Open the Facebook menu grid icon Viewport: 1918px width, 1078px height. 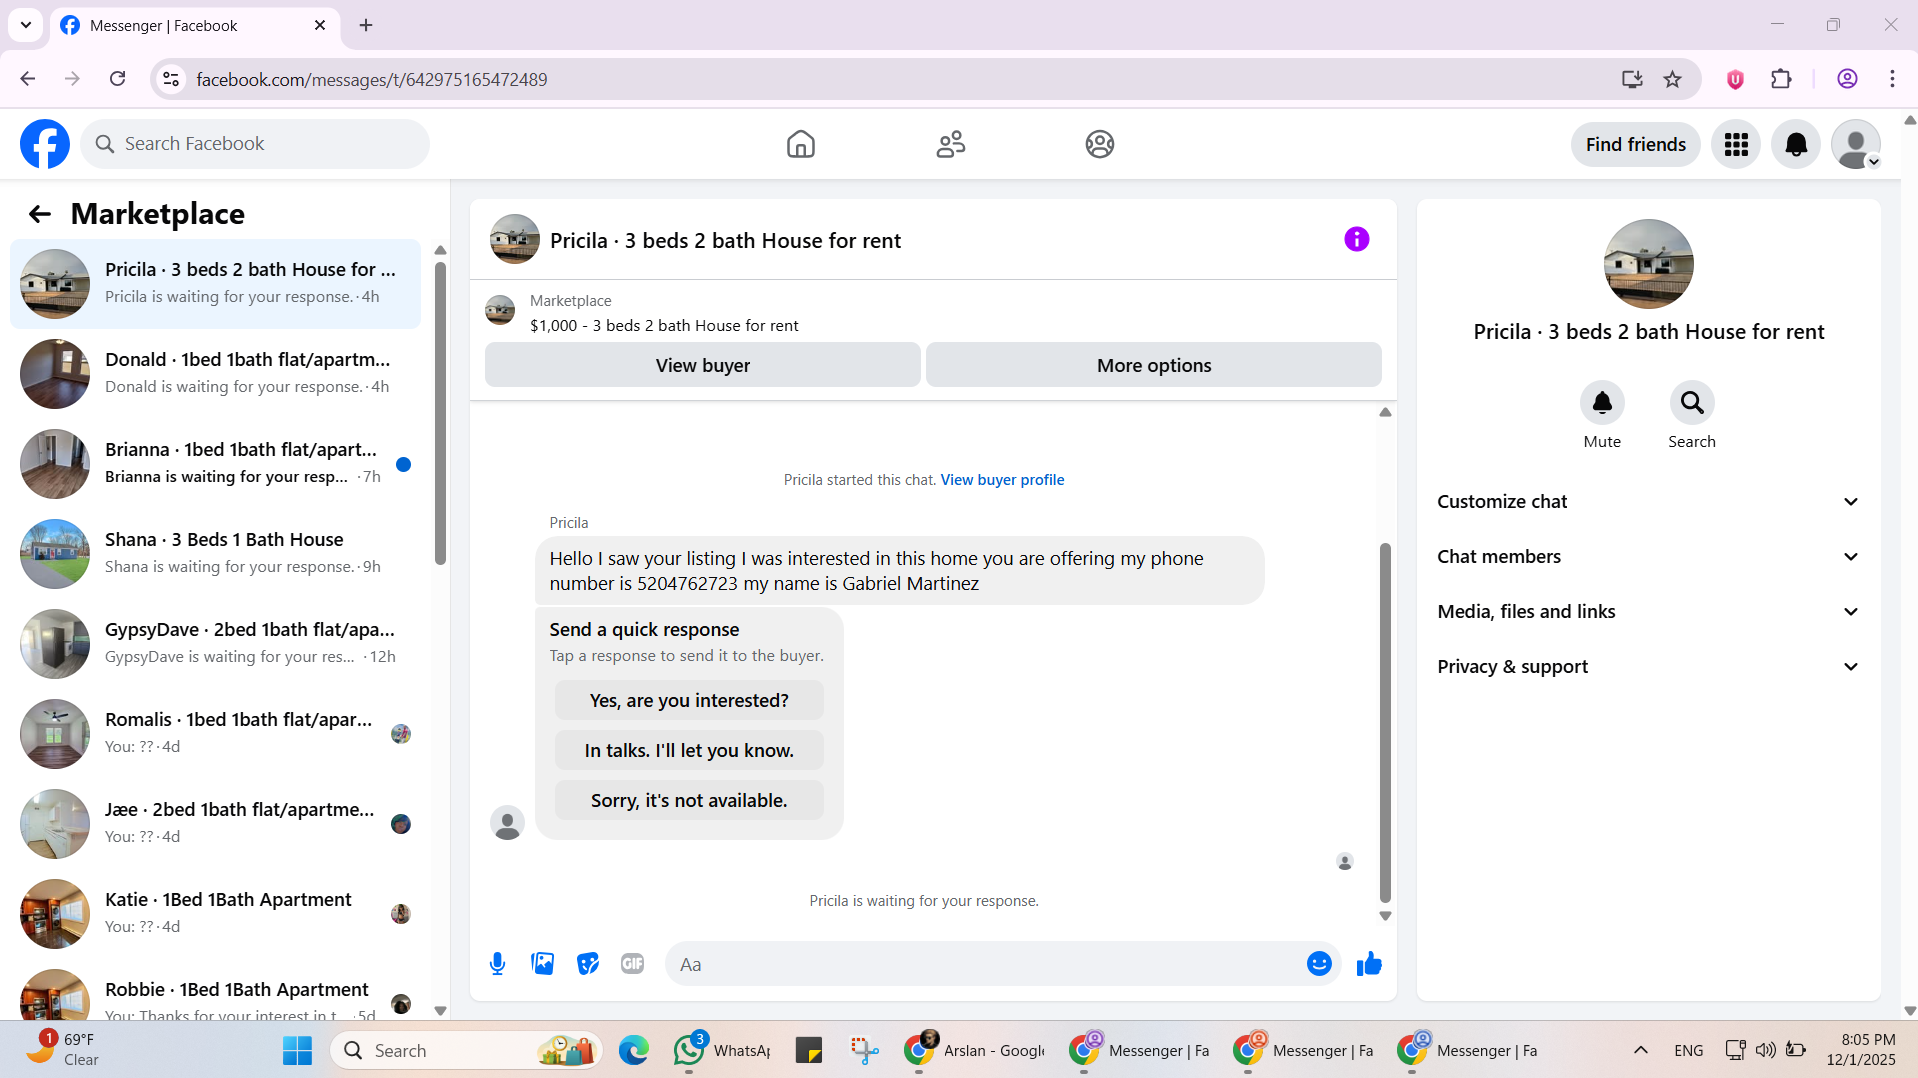[x=1736, y=145]
